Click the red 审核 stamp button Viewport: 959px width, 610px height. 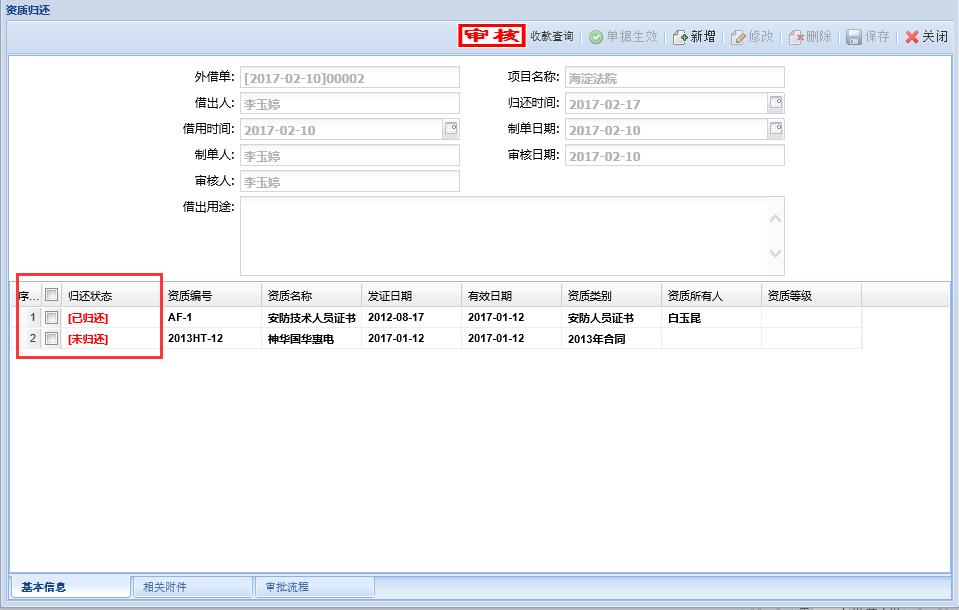click(x=492, y=36)
